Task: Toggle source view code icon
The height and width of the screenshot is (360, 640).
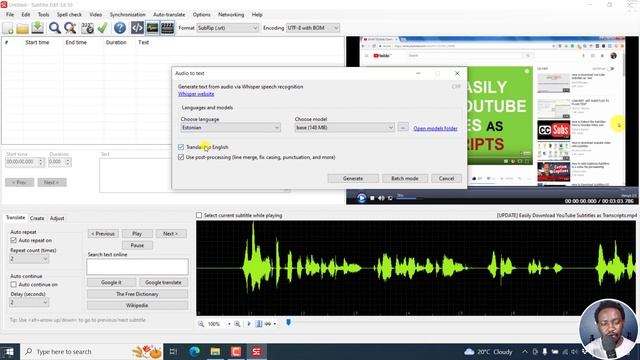Action: pos(137,28)
